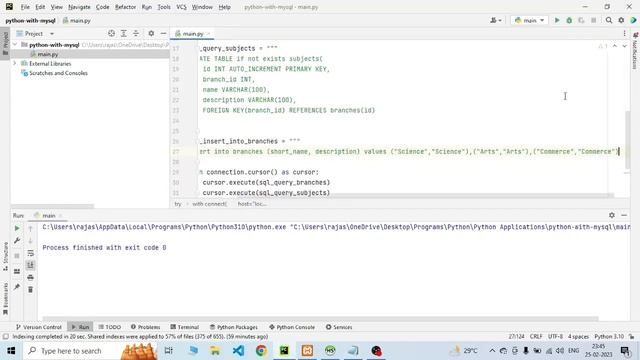Viewport: 640px width, 360px height.
Task: Go to previous highlighted error arrow
Action: click(x=614, y=46)
